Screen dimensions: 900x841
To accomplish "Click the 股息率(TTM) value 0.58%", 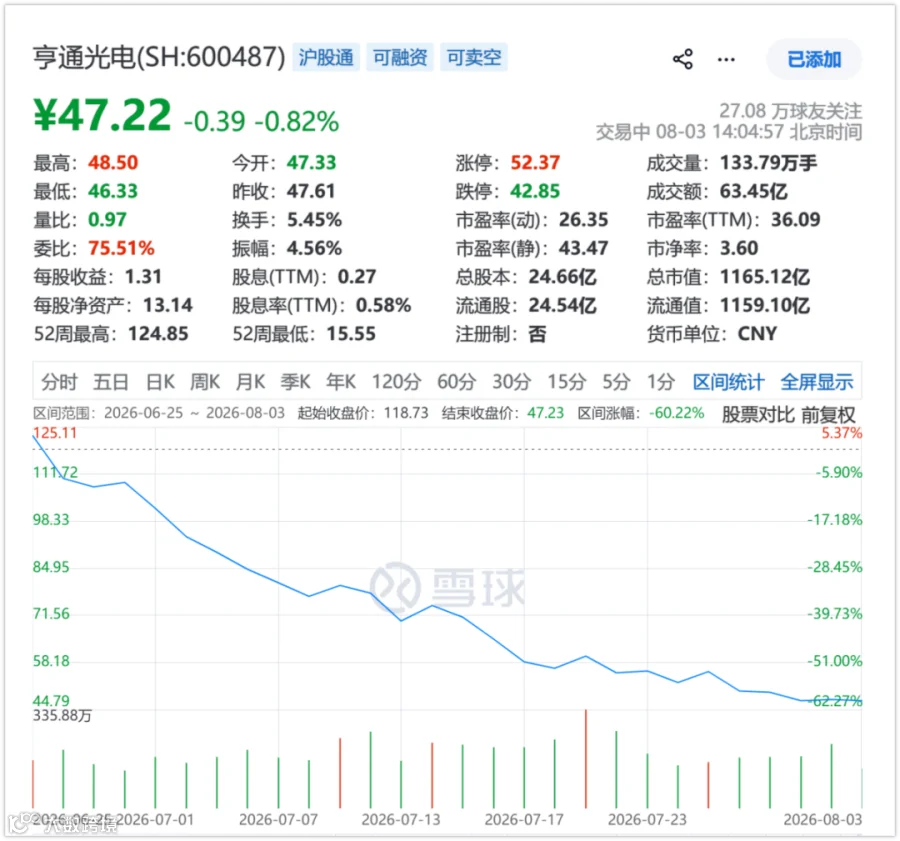I will click(x=383, y=305).
